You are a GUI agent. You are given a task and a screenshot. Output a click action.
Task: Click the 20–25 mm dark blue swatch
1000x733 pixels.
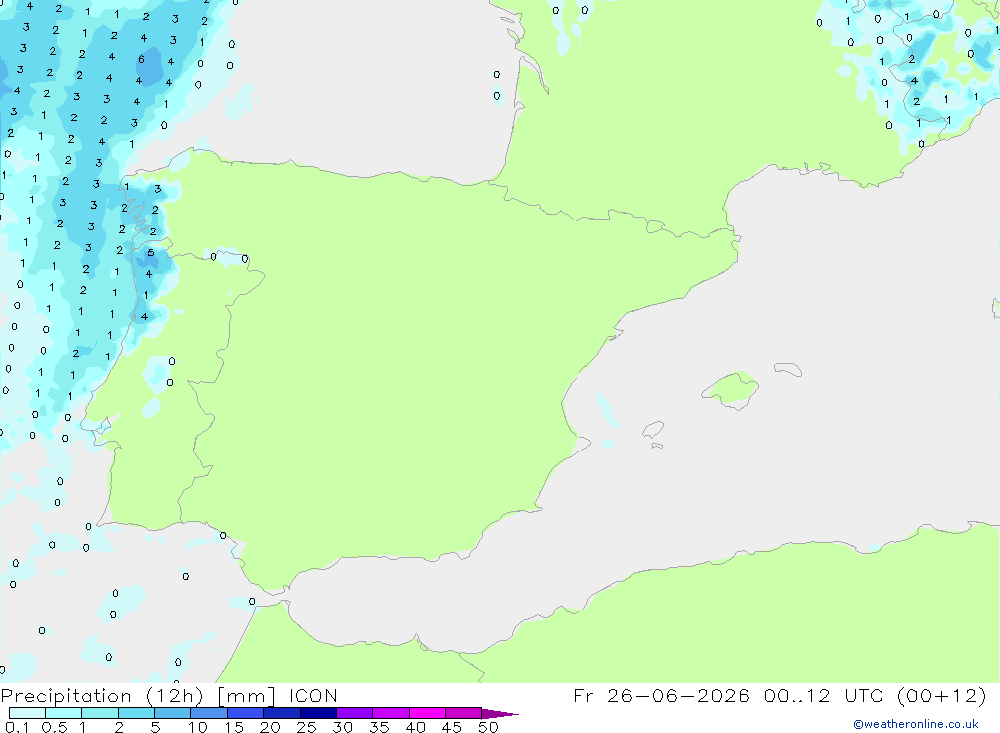click(x=281, y=713)
